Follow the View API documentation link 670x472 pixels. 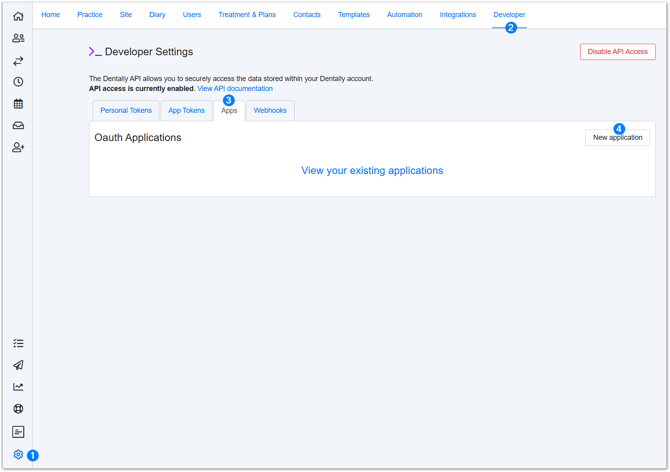(x=235, y=89)
